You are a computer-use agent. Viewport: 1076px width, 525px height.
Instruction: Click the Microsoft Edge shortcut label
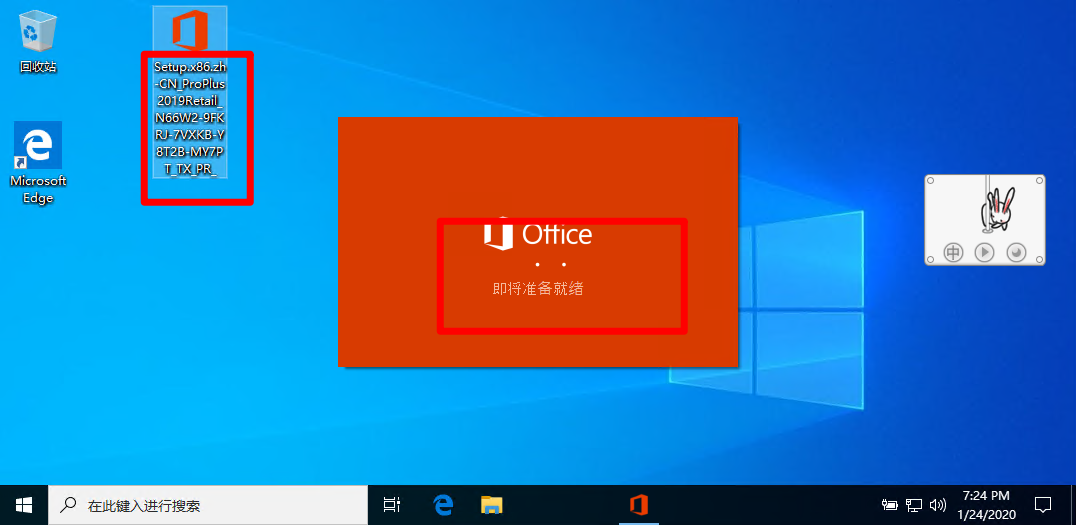[38, 189]
